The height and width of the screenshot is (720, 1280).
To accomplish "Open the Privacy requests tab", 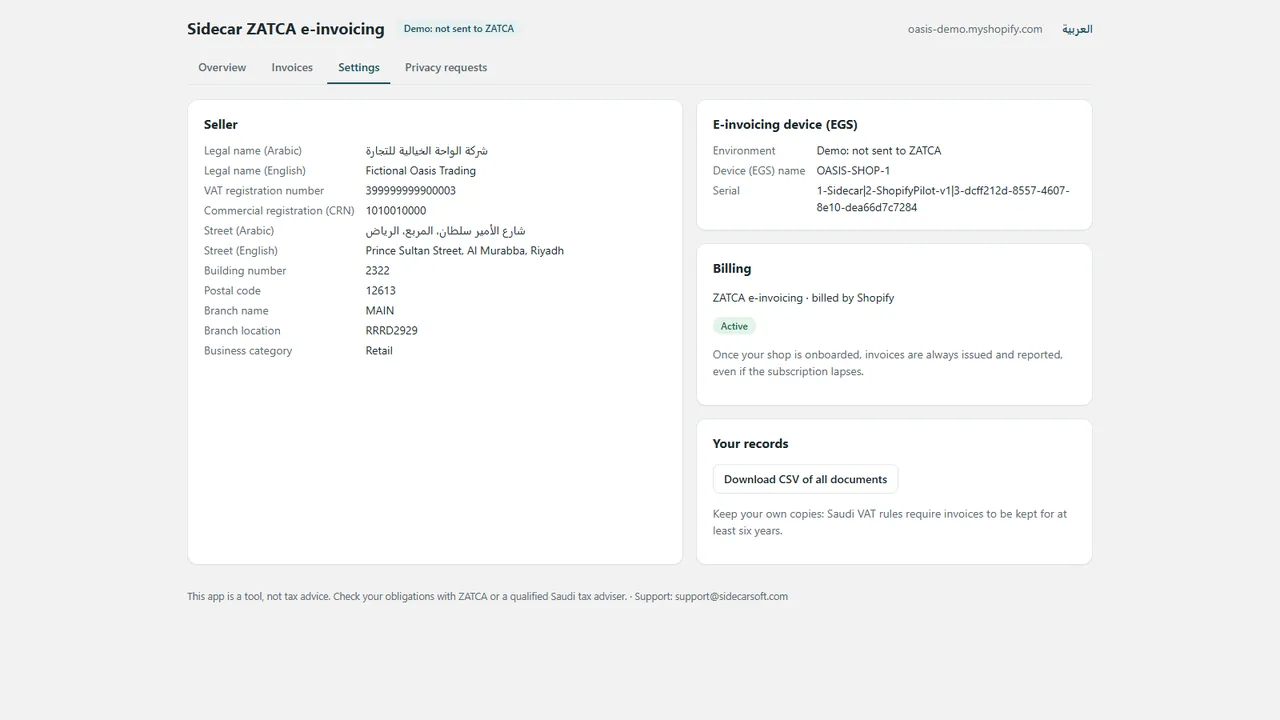I will pyautogui.click(x=446, y=67).
